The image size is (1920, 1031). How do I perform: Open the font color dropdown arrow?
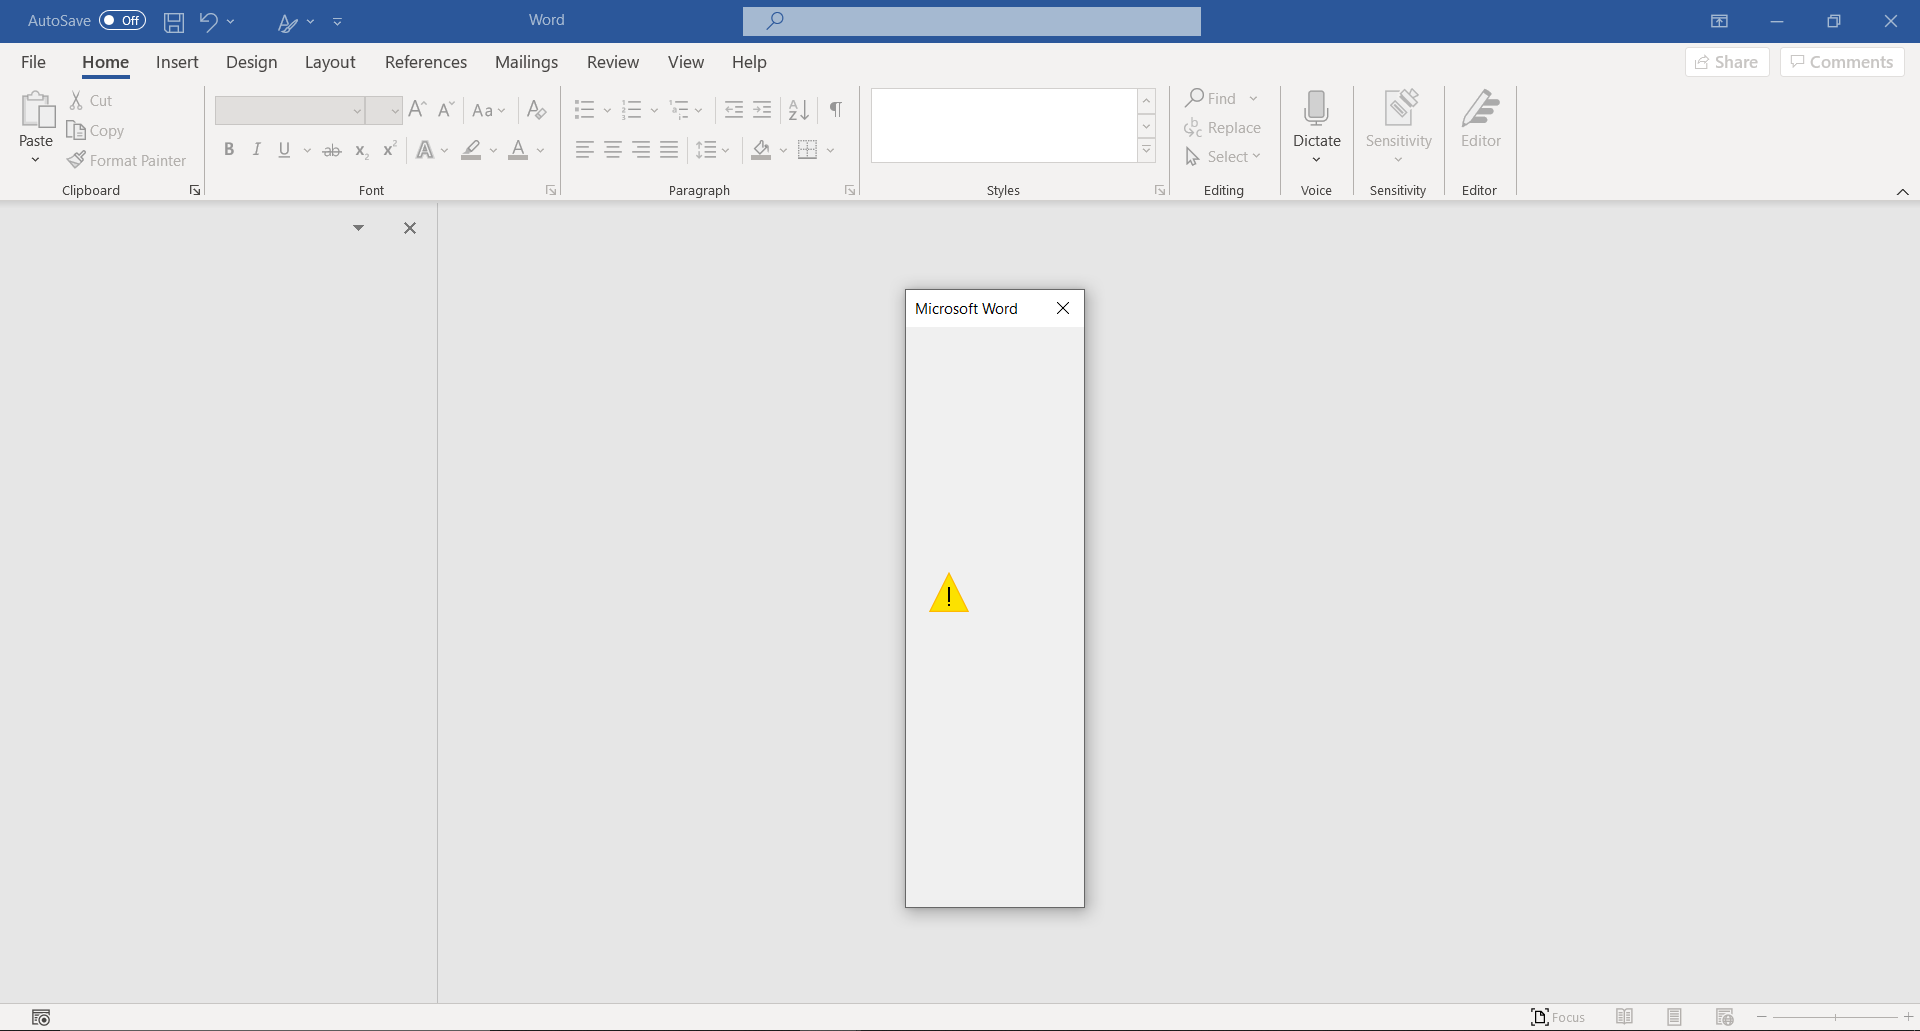coord(541,150)
